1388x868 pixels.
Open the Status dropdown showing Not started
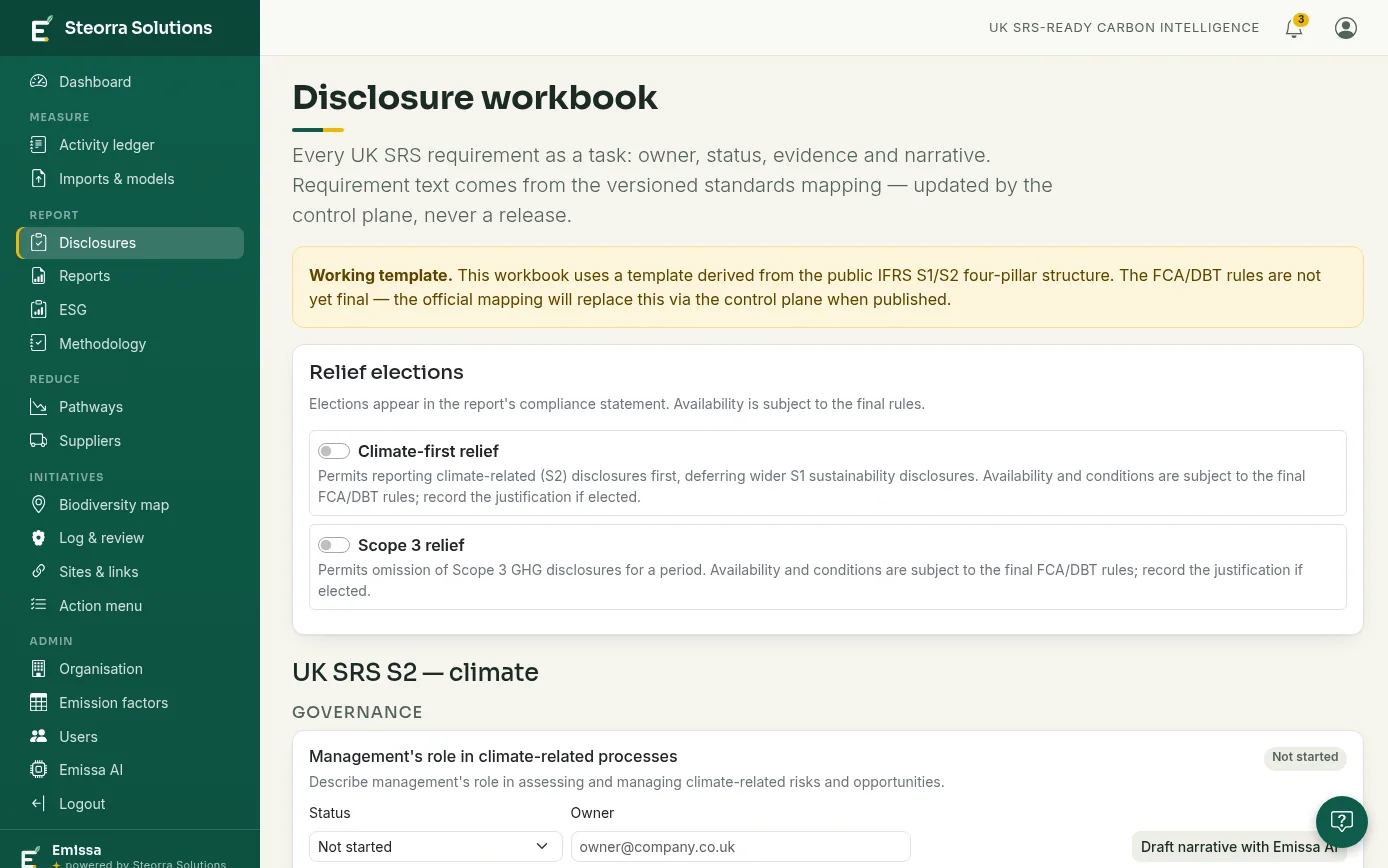435,847
